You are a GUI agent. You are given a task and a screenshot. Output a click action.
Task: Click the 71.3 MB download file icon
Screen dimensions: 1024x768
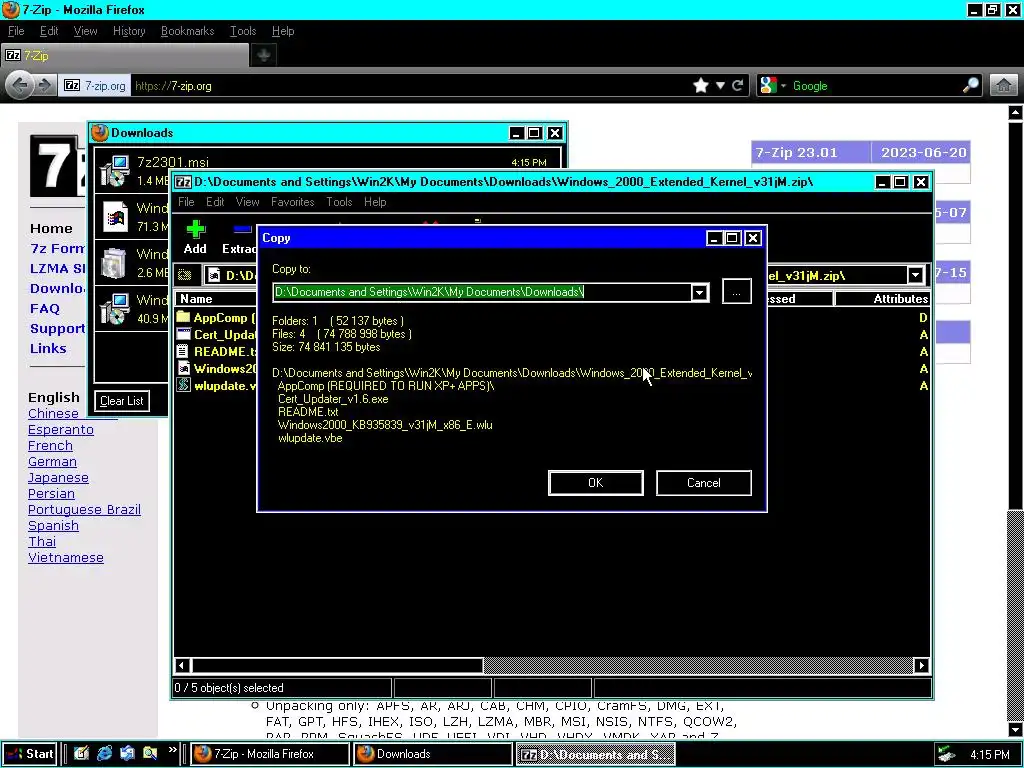[x=115, y=217]
